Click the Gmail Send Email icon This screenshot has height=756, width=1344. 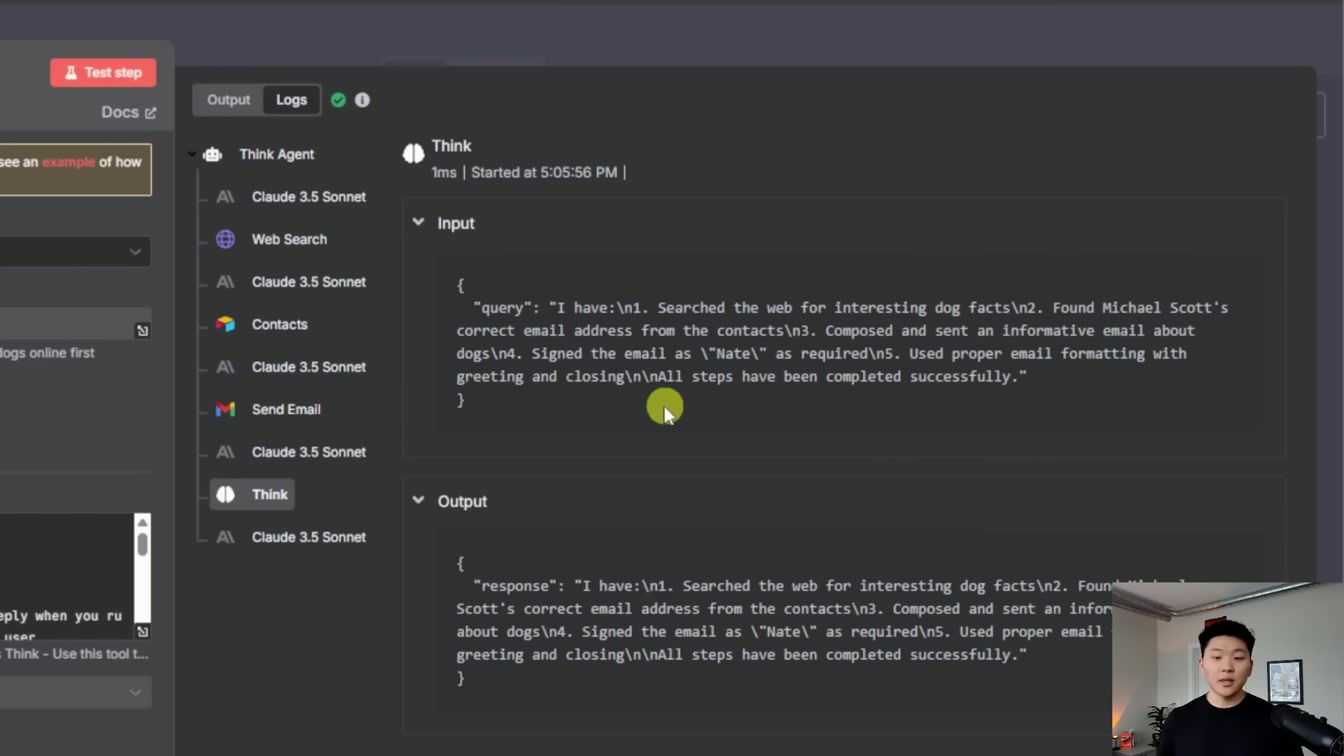point(226,409)
